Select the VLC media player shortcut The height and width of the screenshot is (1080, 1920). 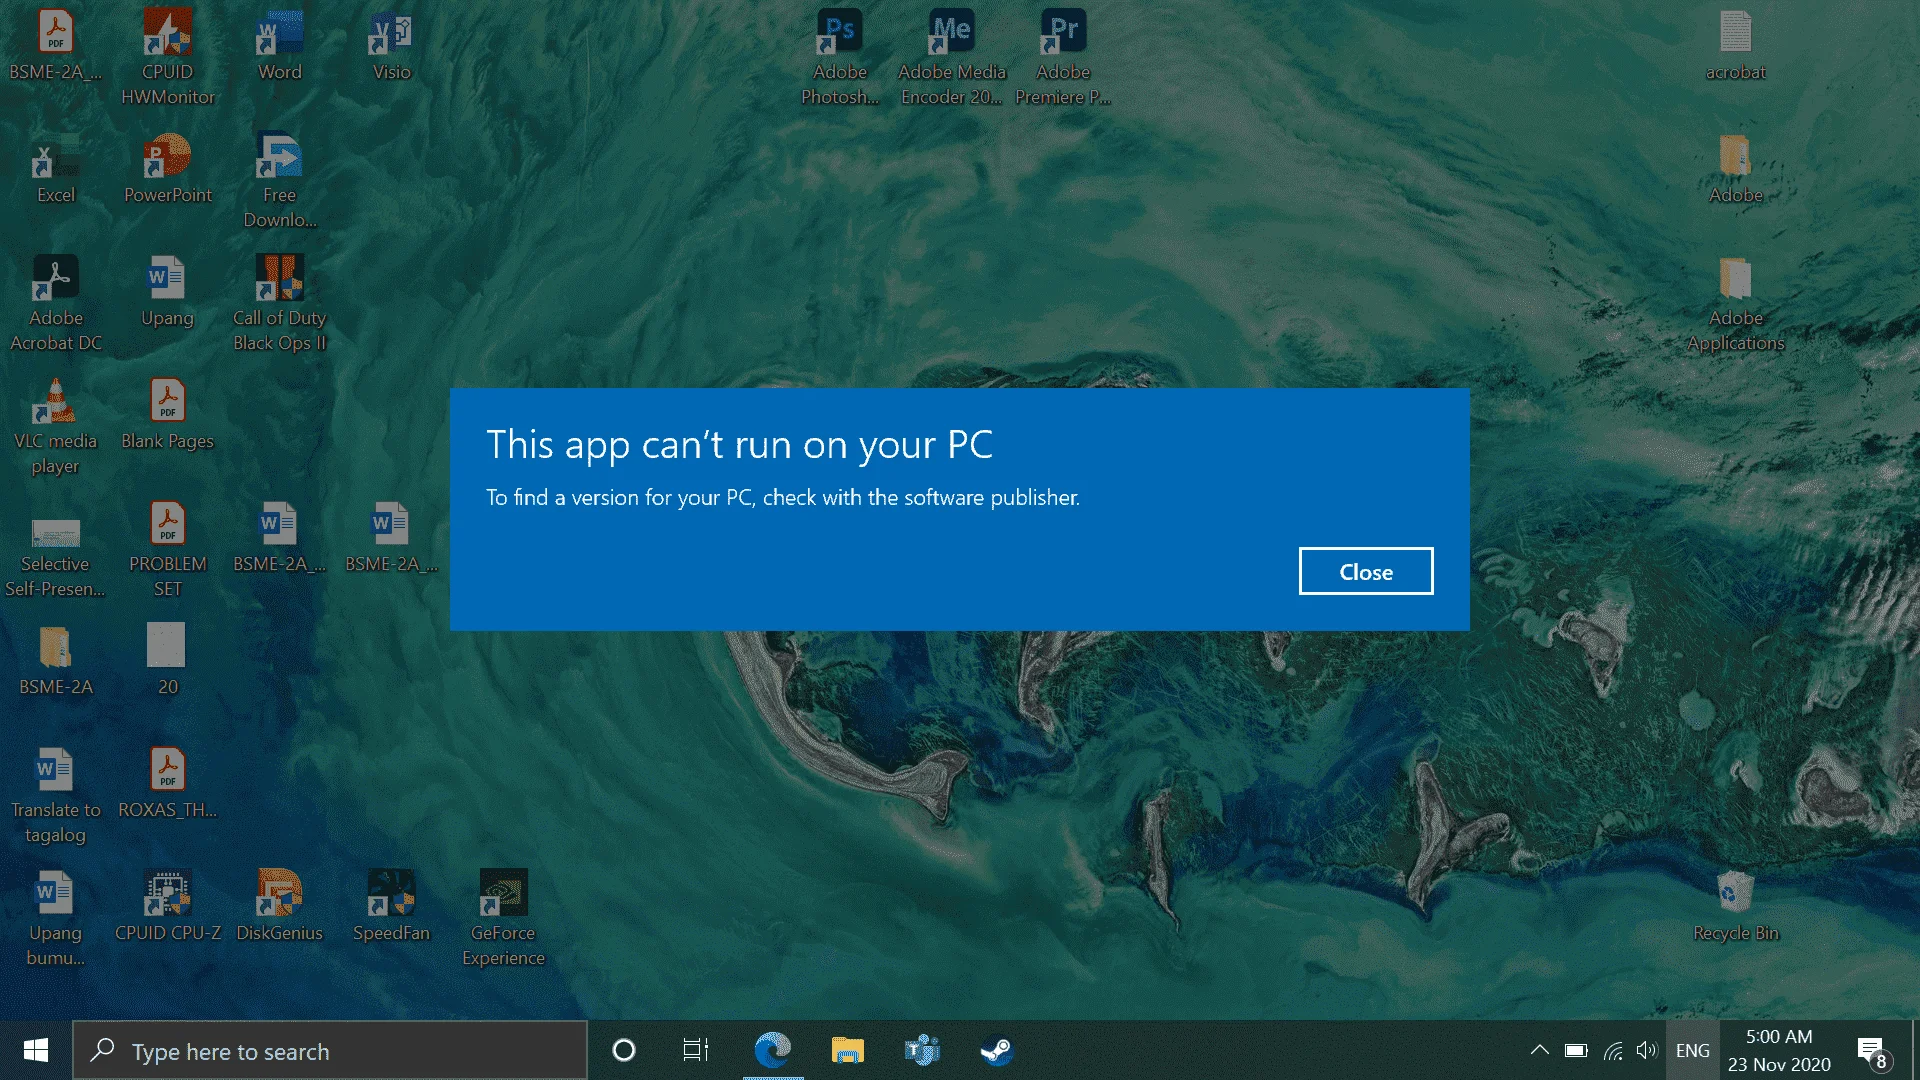(56, 426)
